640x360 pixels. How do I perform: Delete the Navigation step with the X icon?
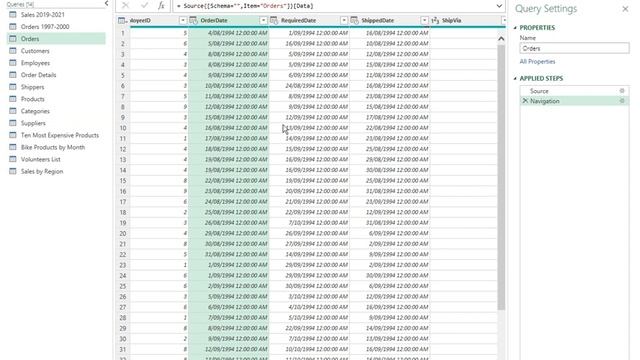point(525,101)
